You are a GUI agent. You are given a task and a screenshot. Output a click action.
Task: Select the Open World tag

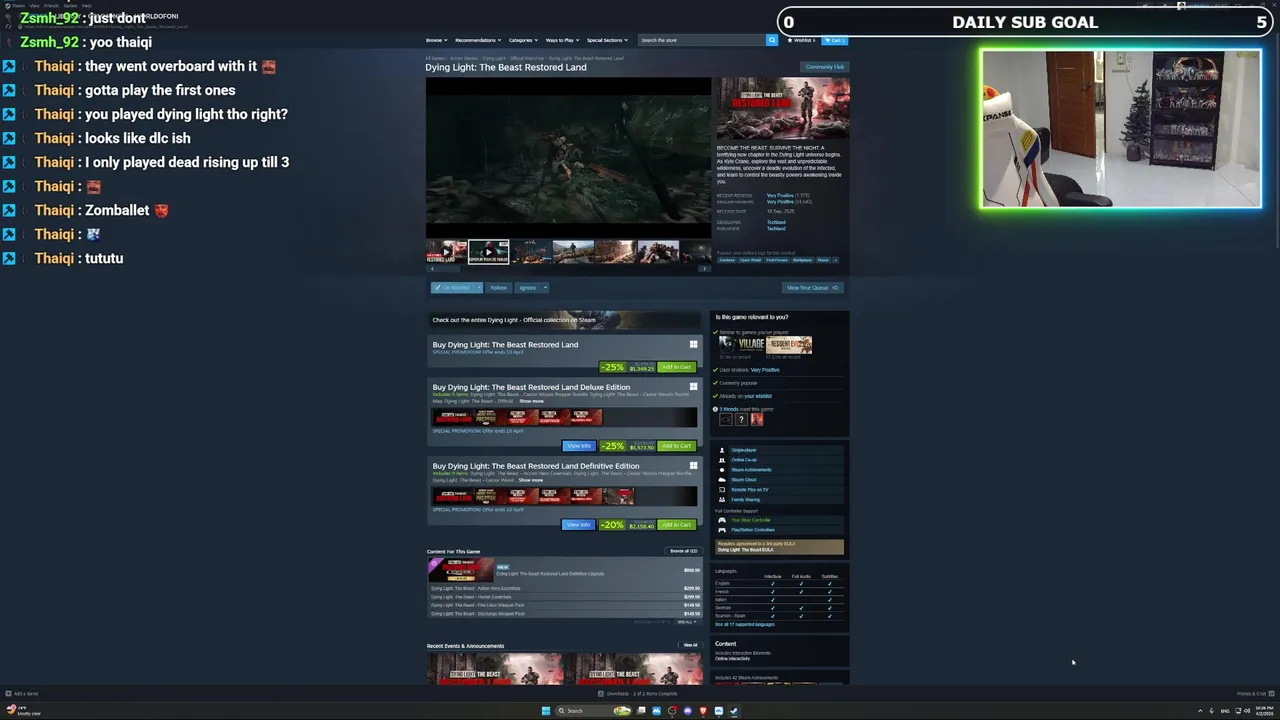click(x=750, y=260)
